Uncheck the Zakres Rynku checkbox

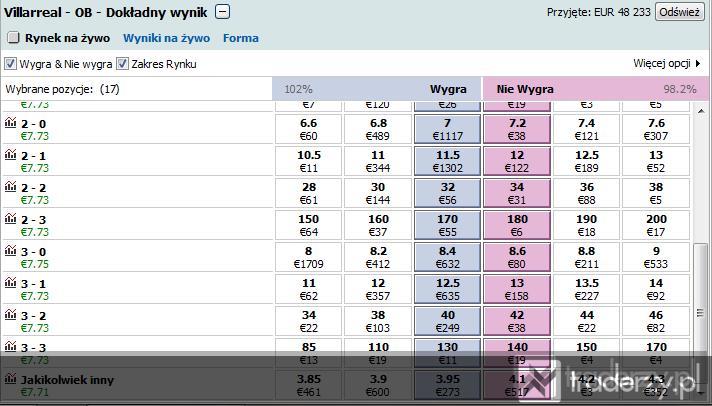coord(122,64)
